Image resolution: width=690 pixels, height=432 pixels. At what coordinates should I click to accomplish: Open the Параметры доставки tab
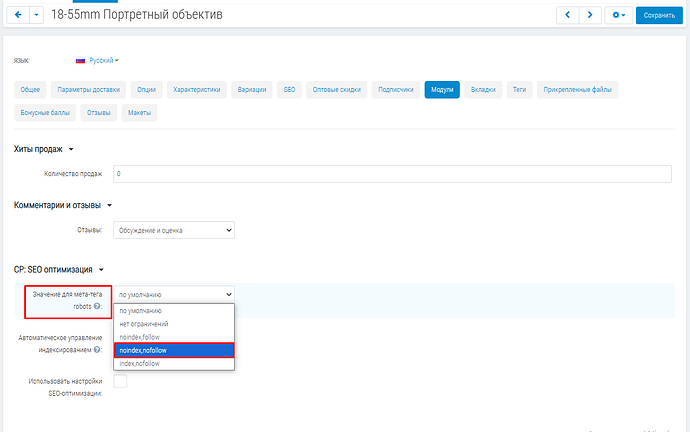click(x=88, y=89)
